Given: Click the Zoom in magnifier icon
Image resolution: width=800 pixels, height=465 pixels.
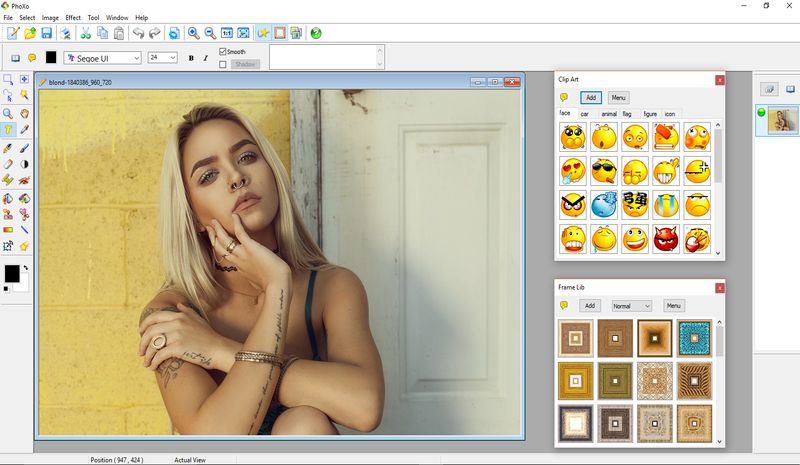Looking at the screenshot, I should [193, 33].
